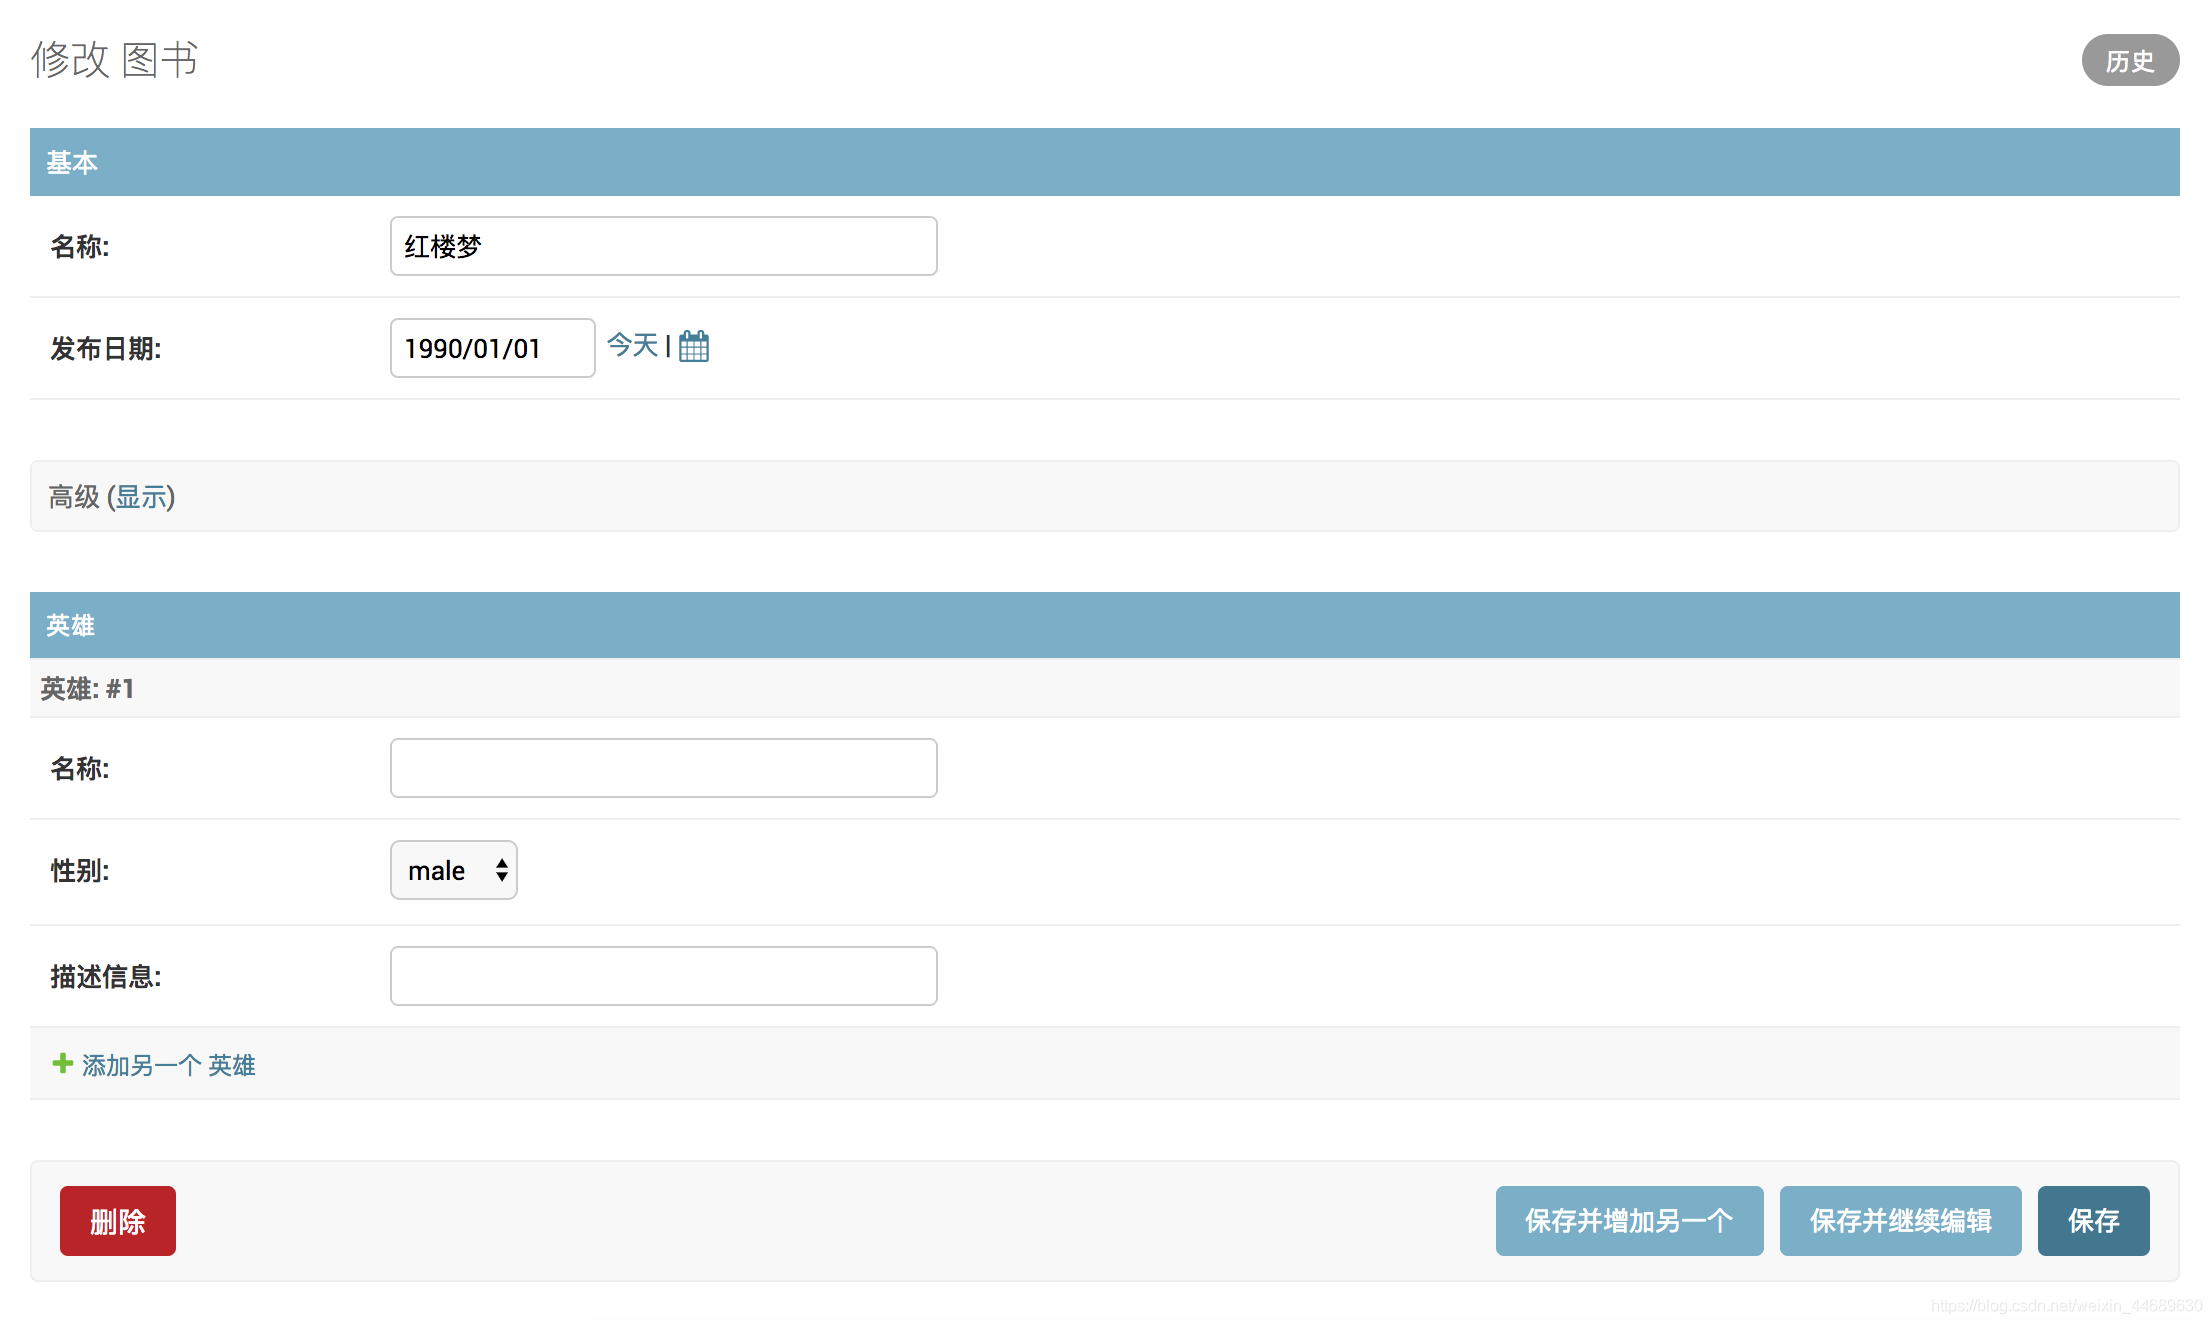Click 添加另一个 英雄 link

[x=168, y=1065]
